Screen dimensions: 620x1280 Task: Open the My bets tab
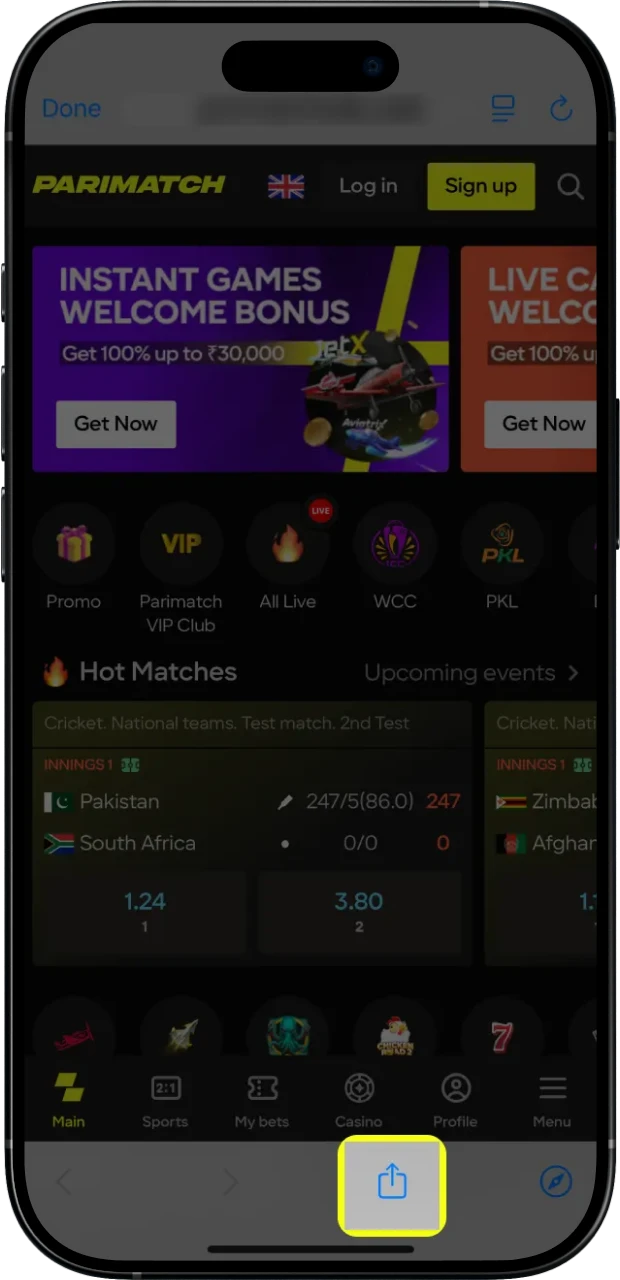(x=261, y=1100)
